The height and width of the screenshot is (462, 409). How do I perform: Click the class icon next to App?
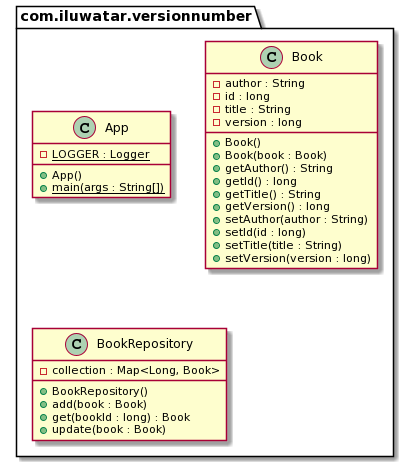pyautogui.click(x=84, y=128)
